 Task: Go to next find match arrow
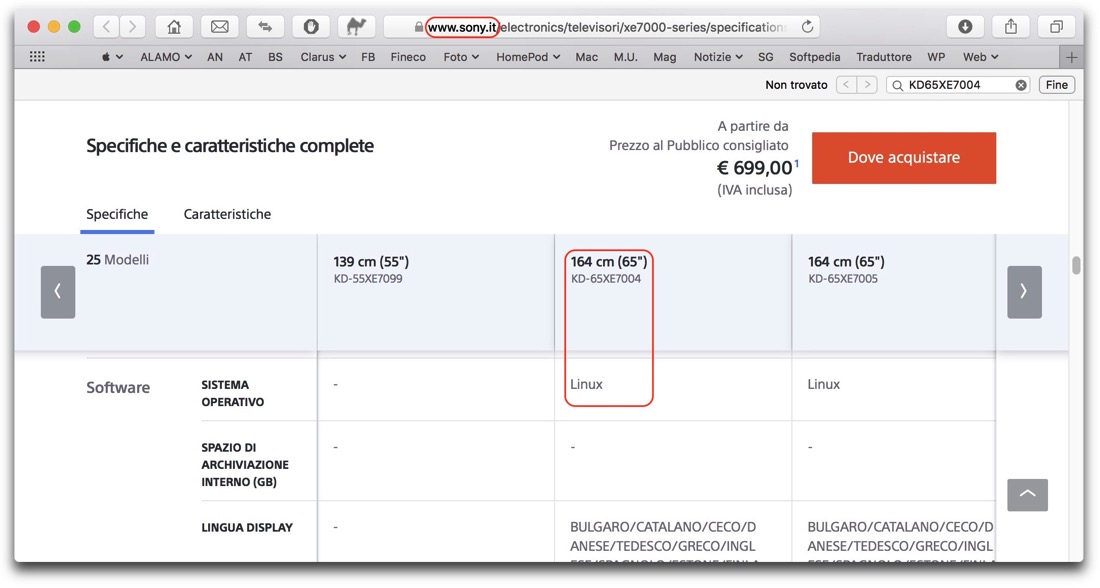coord(867,85)
